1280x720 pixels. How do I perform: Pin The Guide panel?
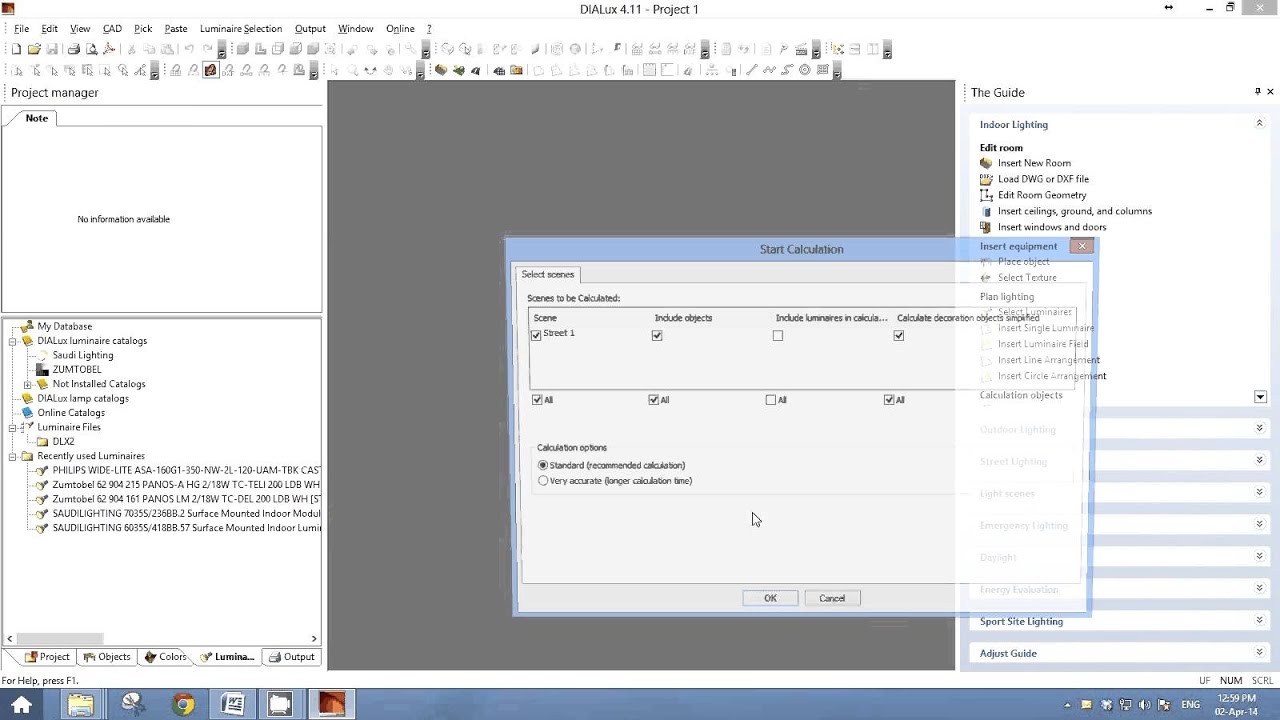click(x=1257, y=92)
